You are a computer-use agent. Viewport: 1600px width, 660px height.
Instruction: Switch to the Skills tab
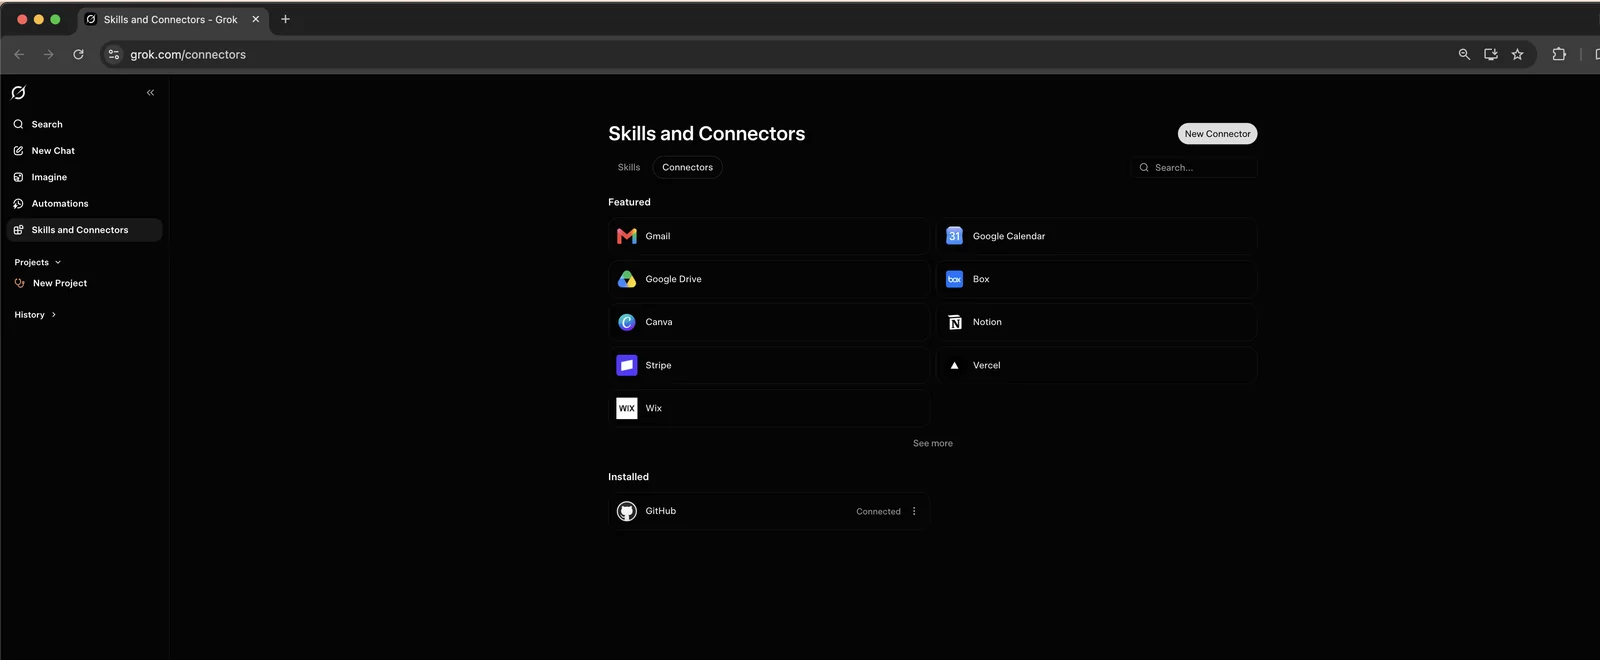(x=629, y=167)
